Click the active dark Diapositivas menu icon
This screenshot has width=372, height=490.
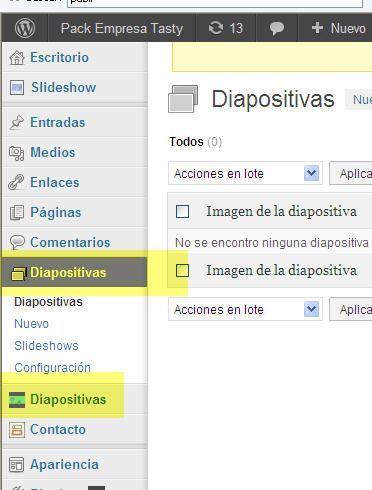pyautogui.click(x=19, y=273)
